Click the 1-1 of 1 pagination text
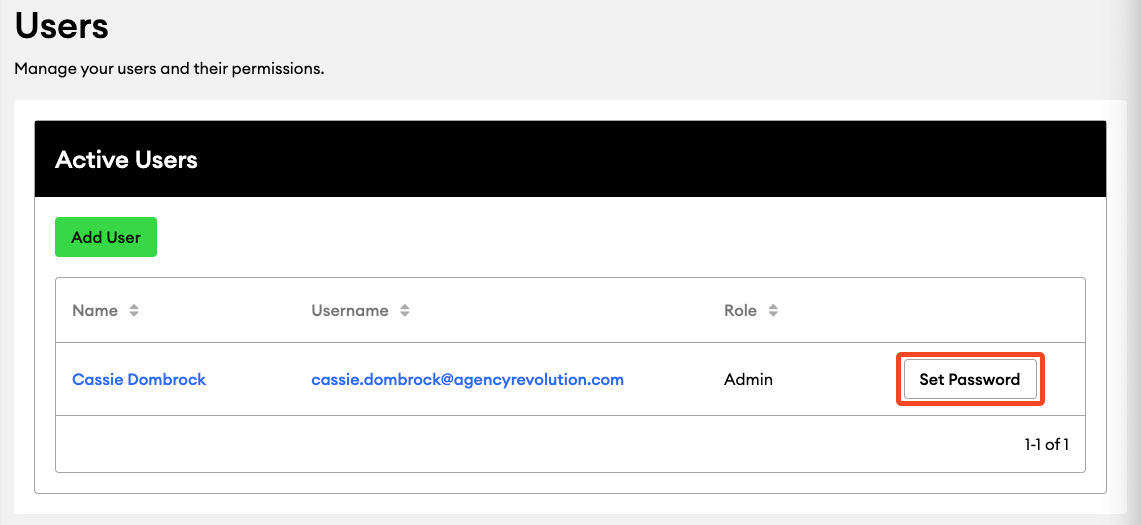The width and height of the screenshot is (1141, 525). pyautogui.click(x=1046, y=444)
